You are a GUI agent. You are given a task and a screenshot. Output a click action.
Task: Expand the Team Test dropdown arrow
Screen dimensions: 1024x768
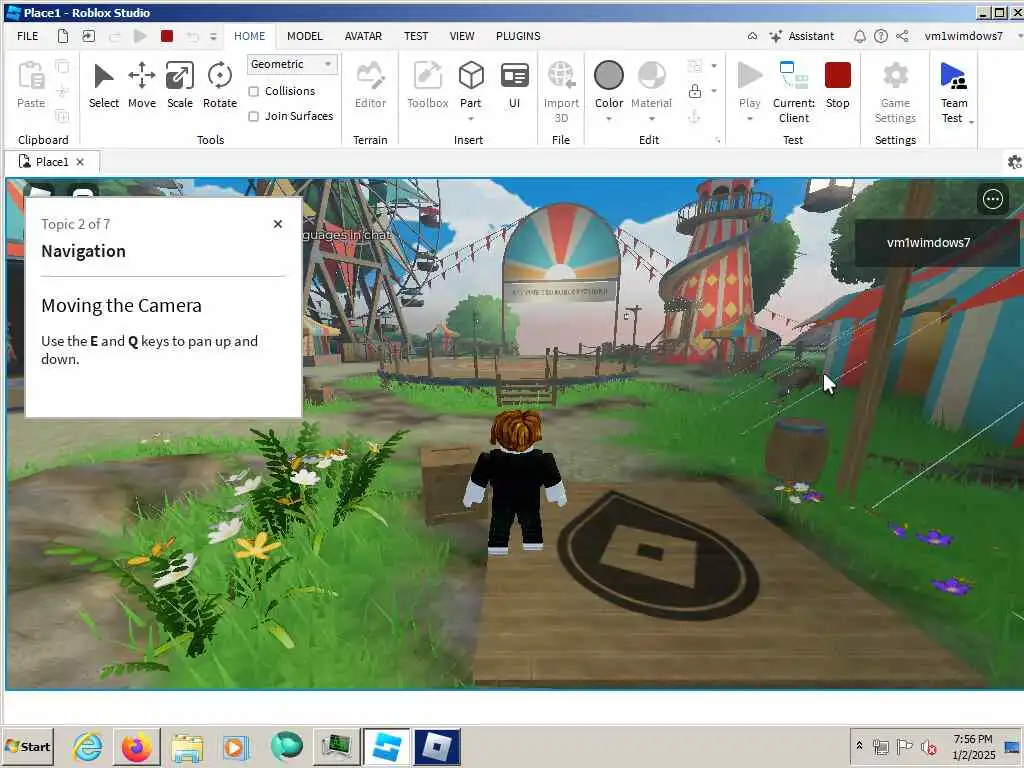tap(972, 122)
